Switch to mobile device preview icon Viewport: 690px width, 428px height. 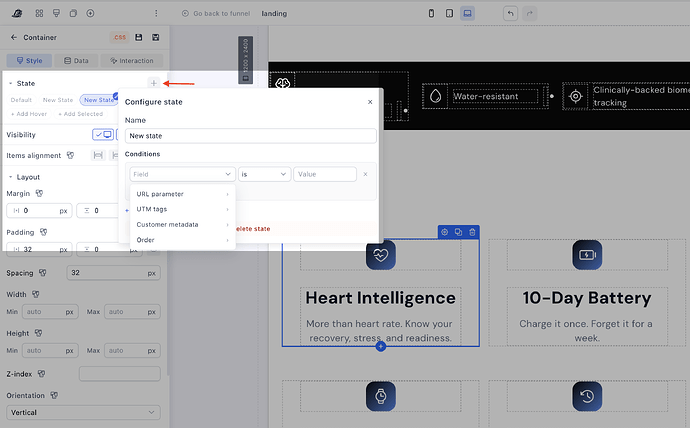(x=431, y=13)
